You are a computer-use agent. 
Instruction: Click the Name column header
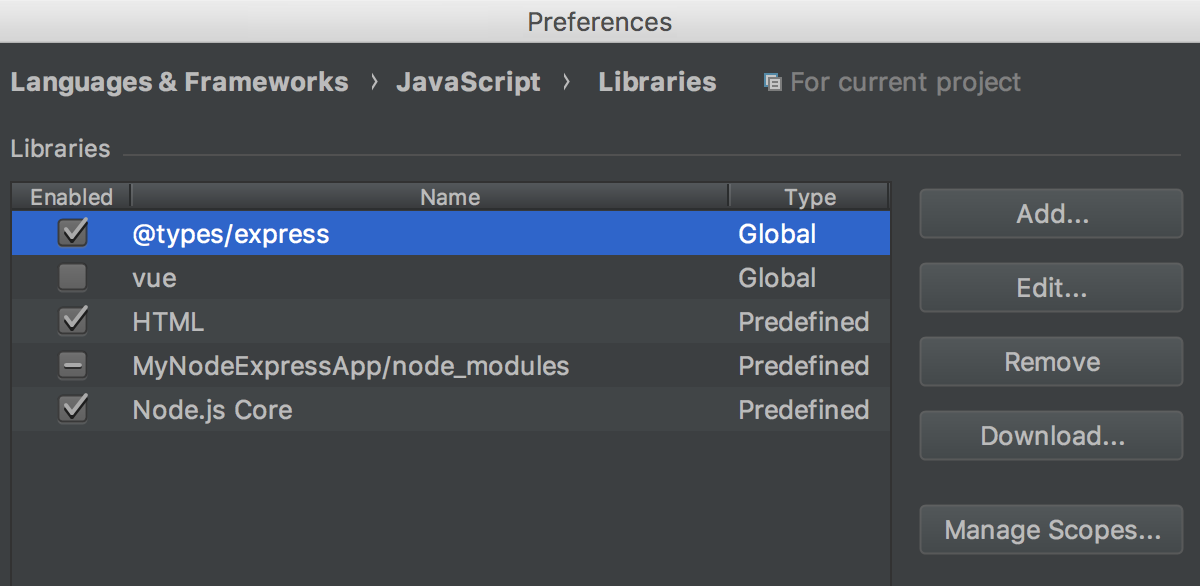click(449, 196)
